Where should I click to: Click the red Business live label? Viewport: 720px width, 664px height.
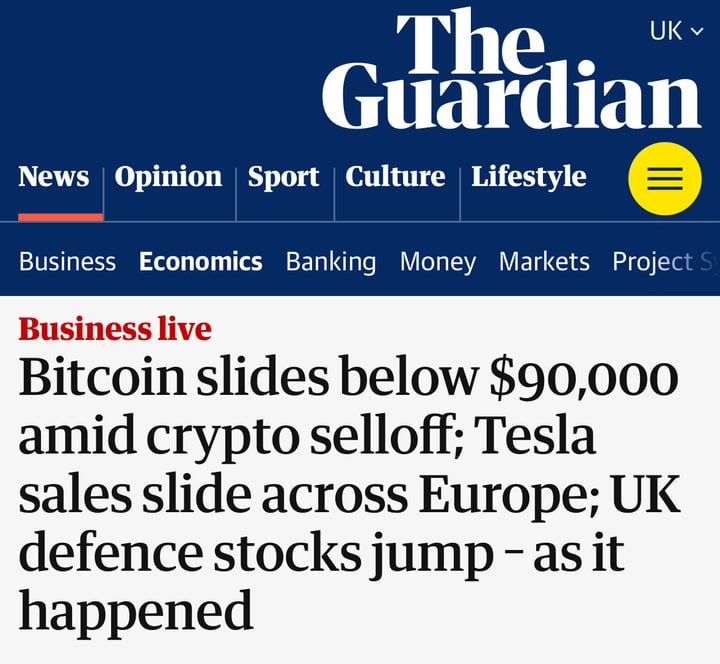[115, 329]
